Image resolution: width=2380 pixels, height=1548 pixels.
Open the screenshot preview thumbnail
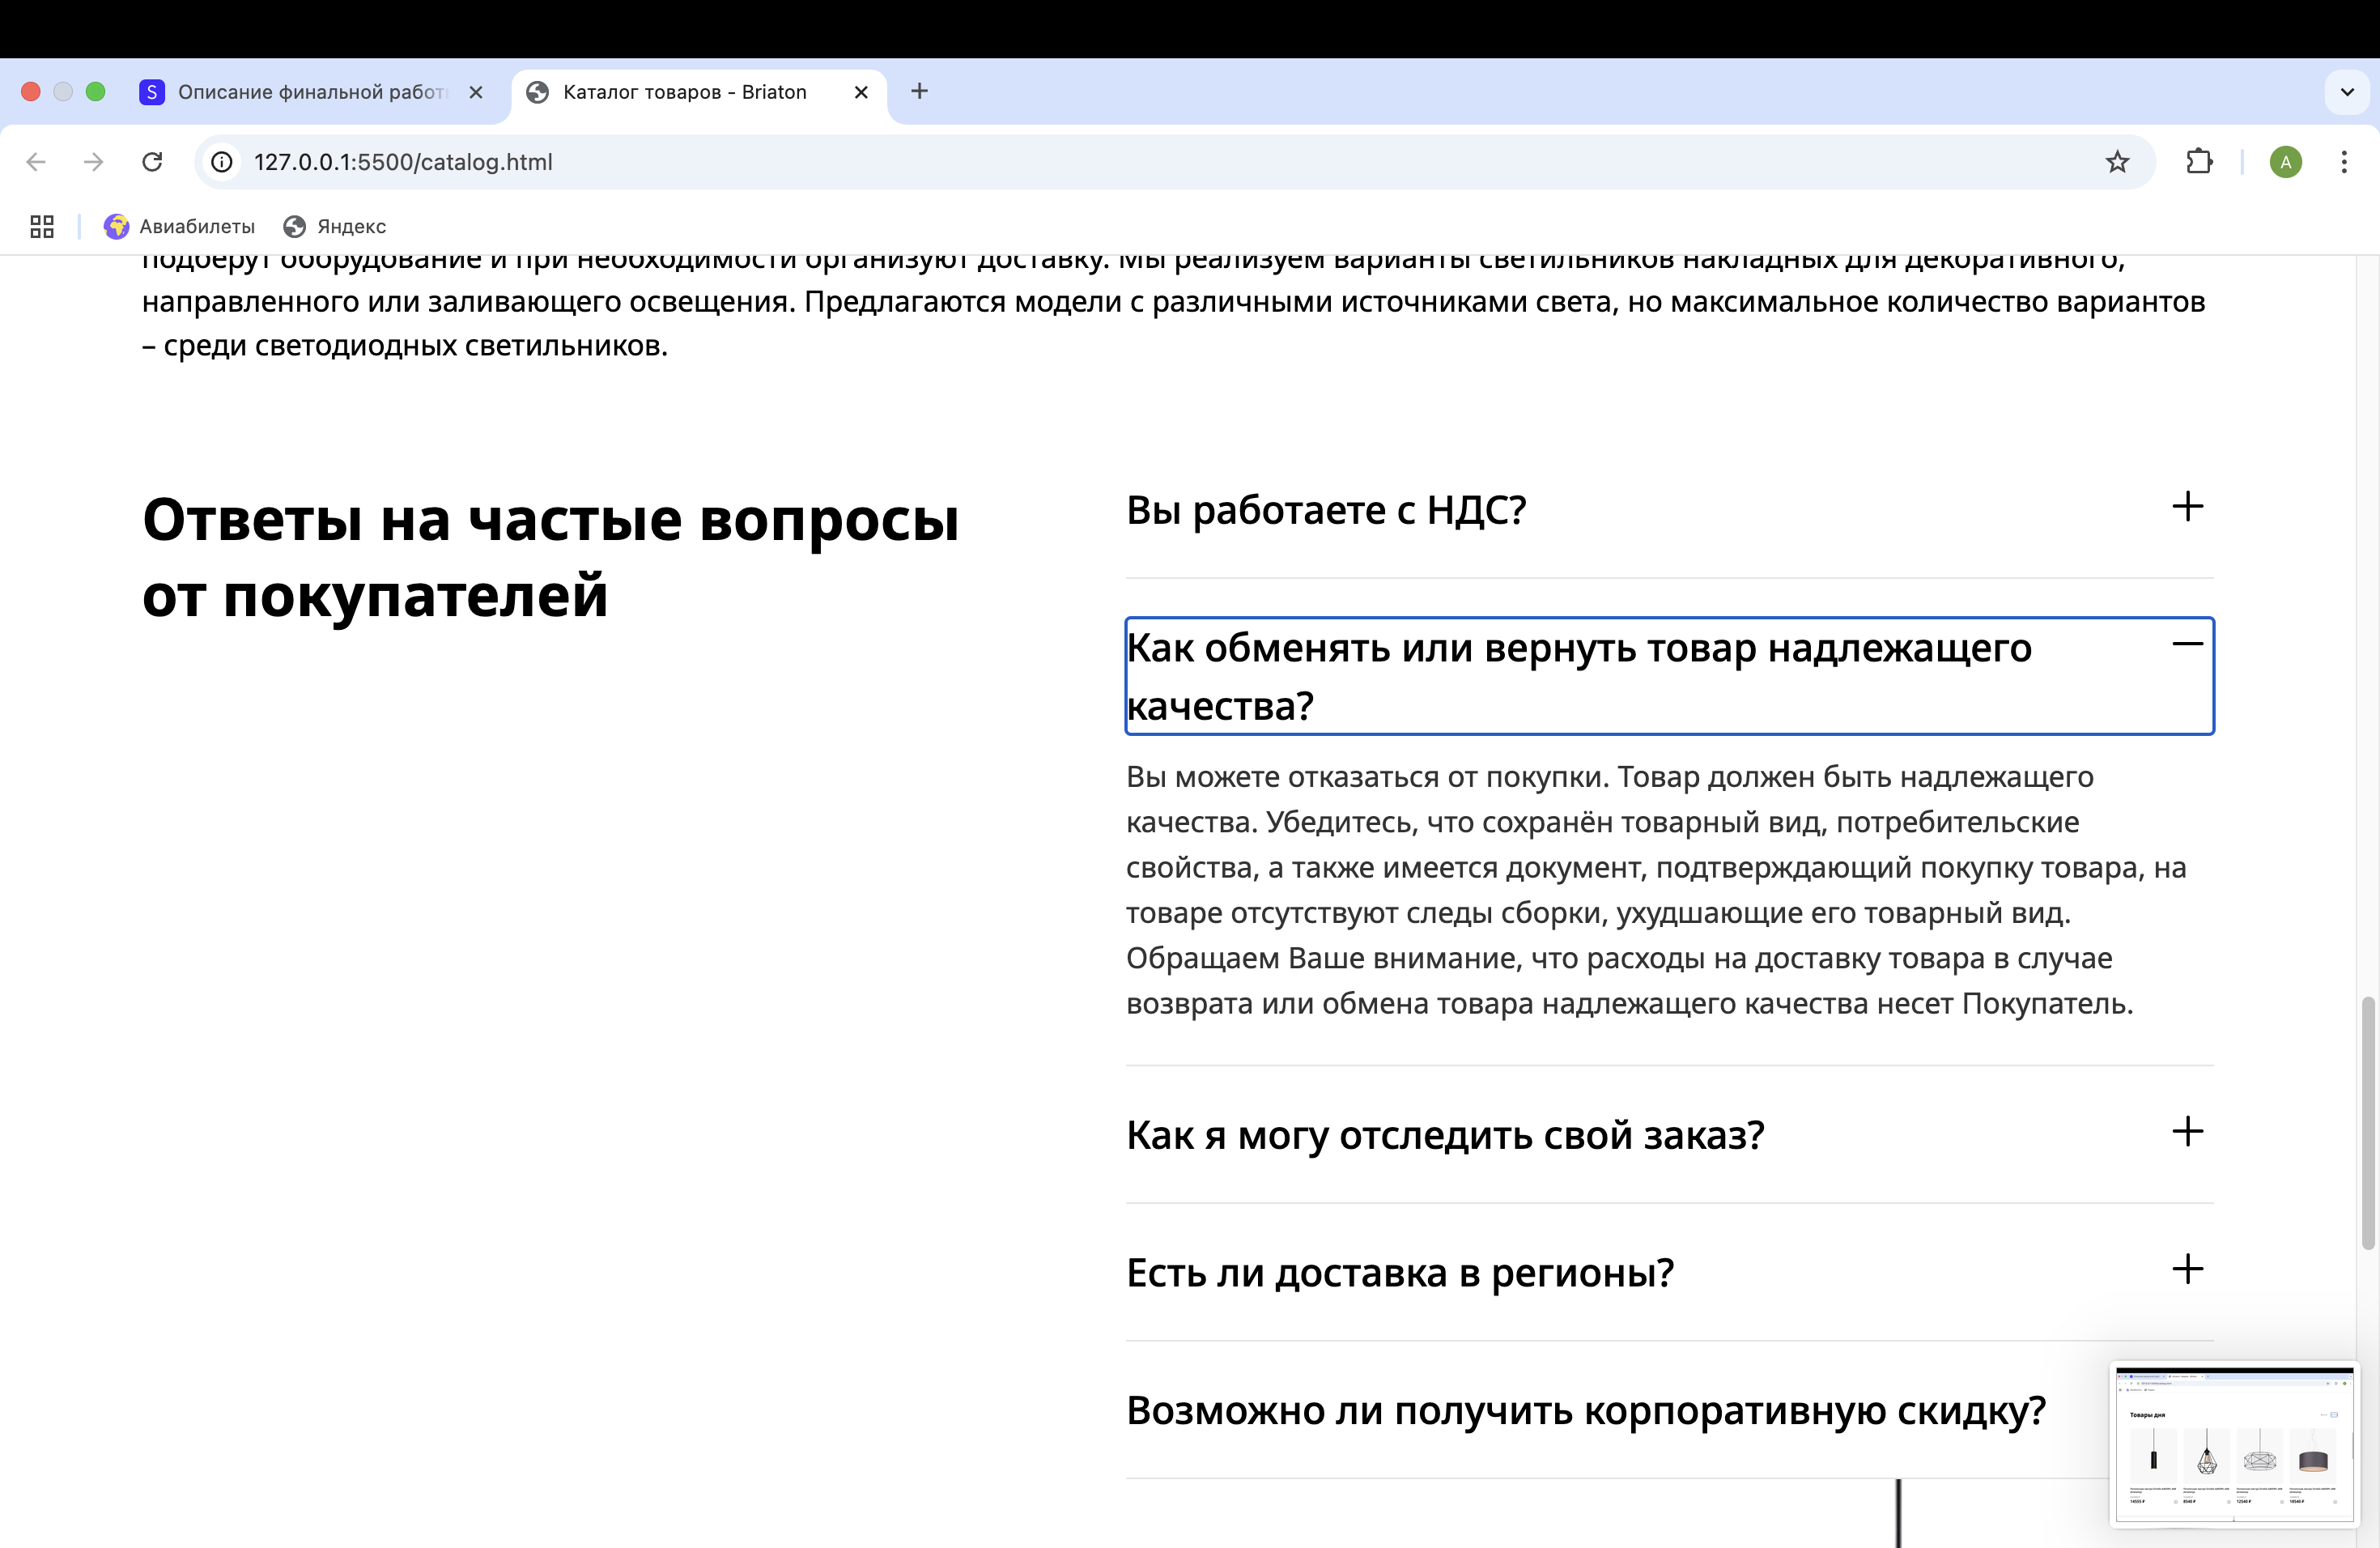[2234, 1444]
